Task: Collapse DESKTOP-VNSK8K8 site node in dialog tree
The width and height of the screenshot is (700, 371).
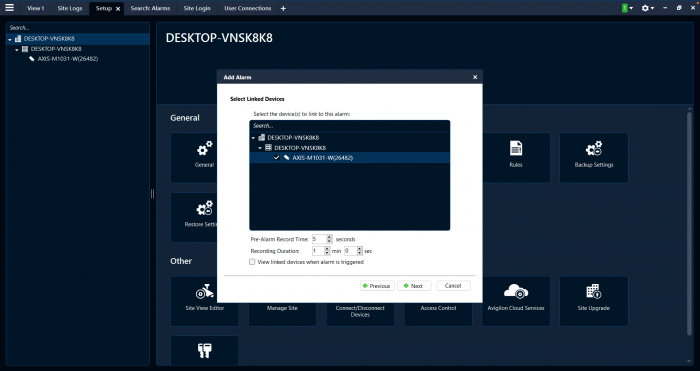Action: pos(254,138)
